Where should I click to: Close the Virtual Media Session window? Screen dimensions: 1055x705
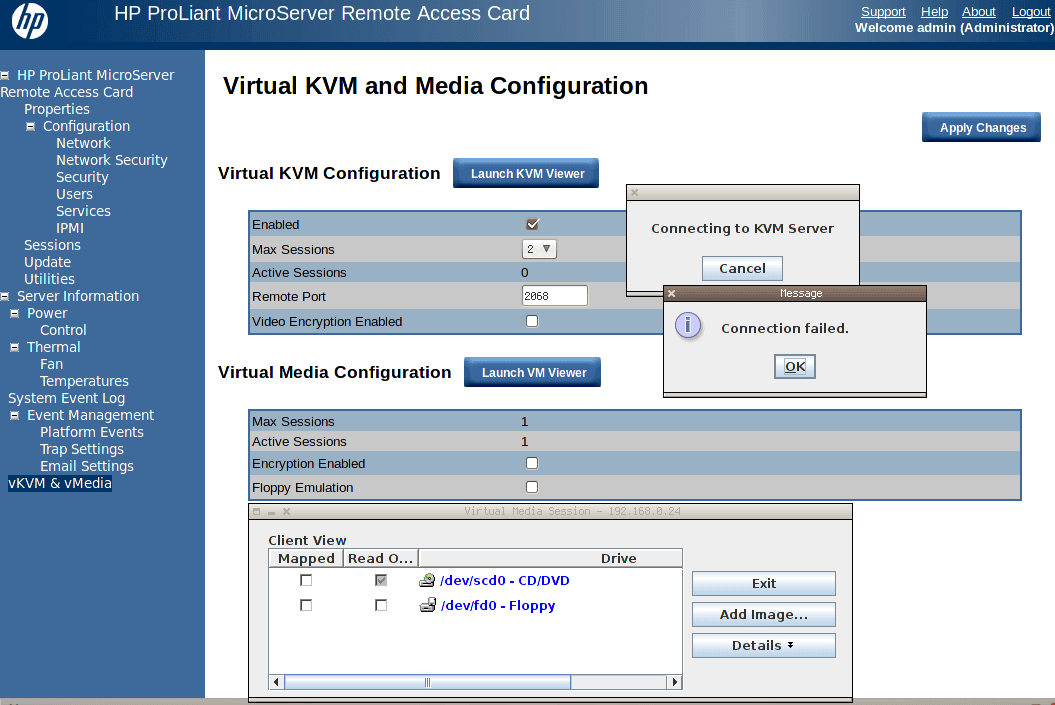(287, 511)
